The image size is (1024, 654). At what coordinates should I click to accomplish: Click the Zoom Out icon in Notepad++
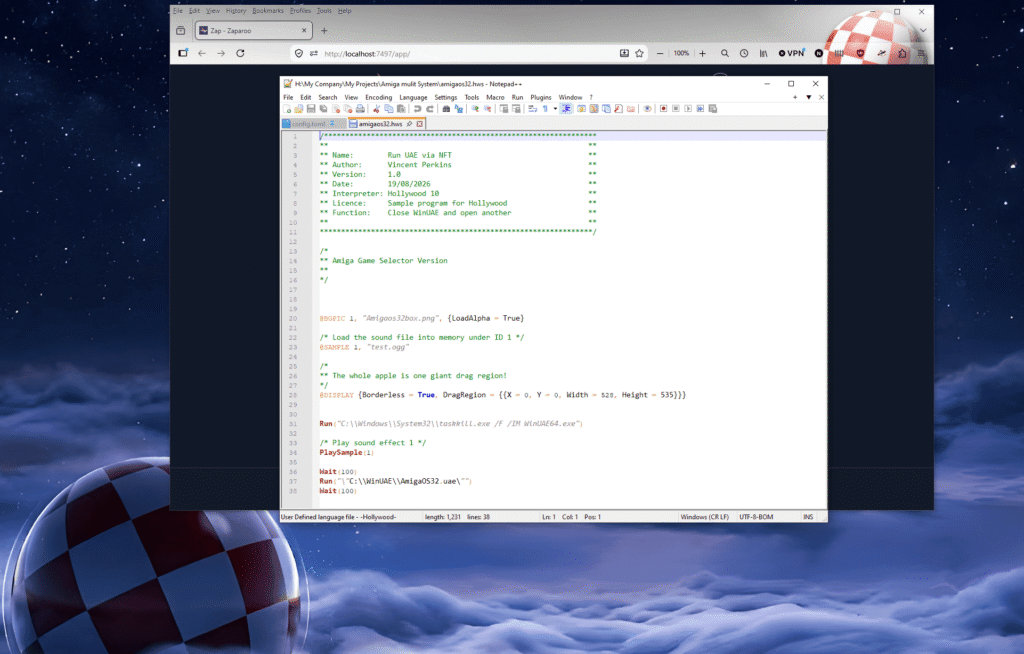point(487,108)
